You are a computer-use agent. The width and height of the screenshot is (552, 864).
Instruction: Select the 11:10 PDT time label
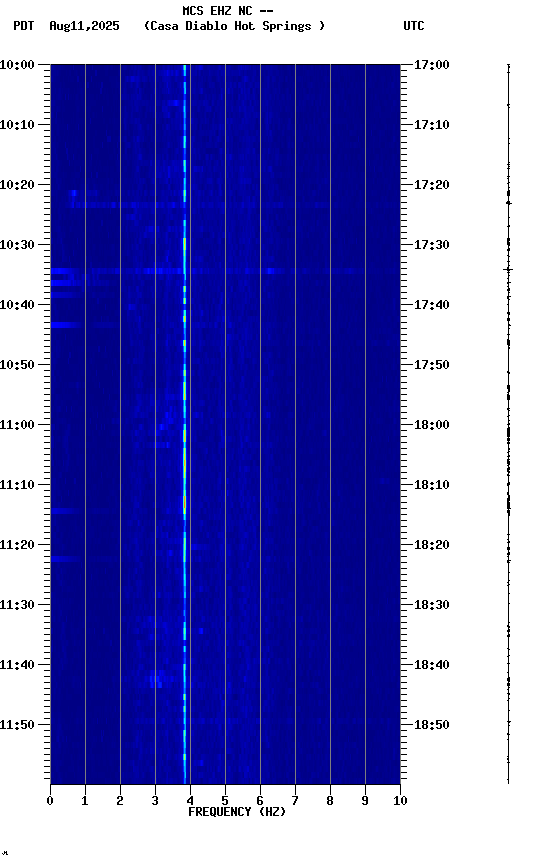pyautogui.click(x=17, y=485)
